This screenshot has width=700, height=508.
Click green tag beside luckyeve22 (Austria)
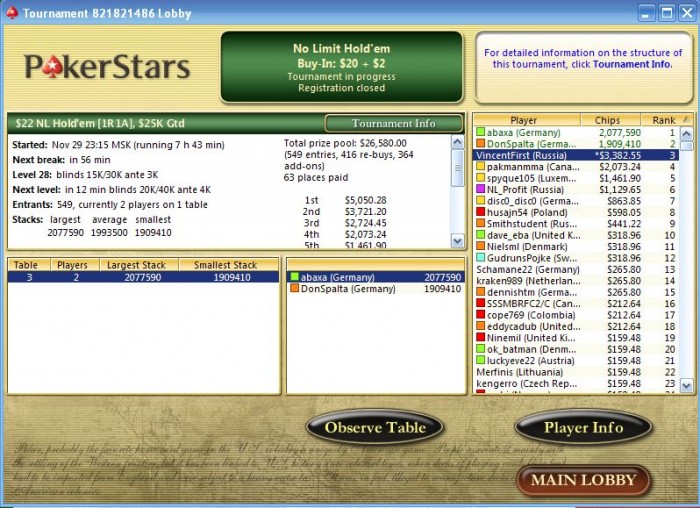pyautogui.click(x=481, y=360)
